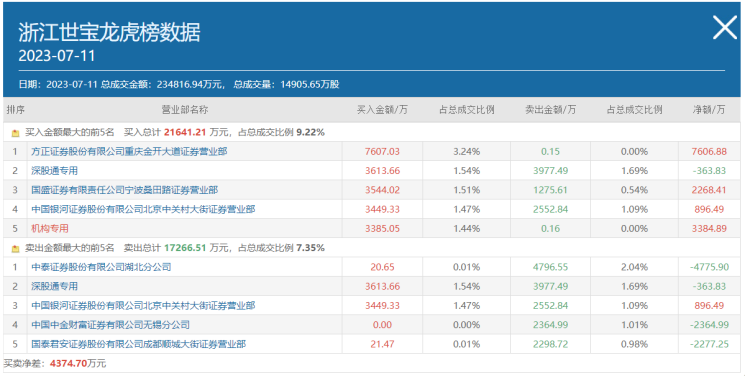
Task: Open 深股通专用 in the sell top-5 list
Action: [x=54, y=286]
